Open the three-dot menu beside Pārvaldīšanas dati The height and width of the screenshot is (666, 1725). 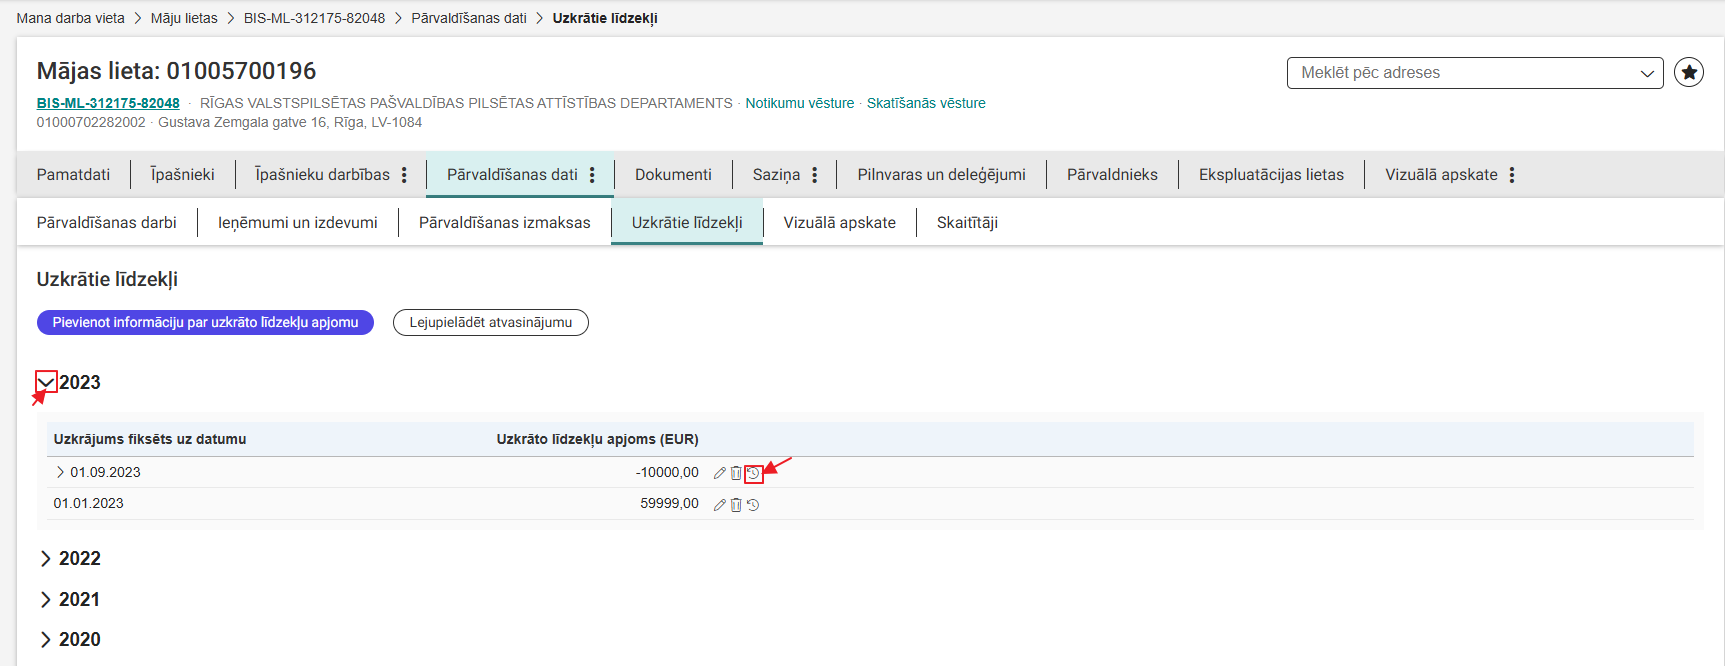(x=592, y=175)
